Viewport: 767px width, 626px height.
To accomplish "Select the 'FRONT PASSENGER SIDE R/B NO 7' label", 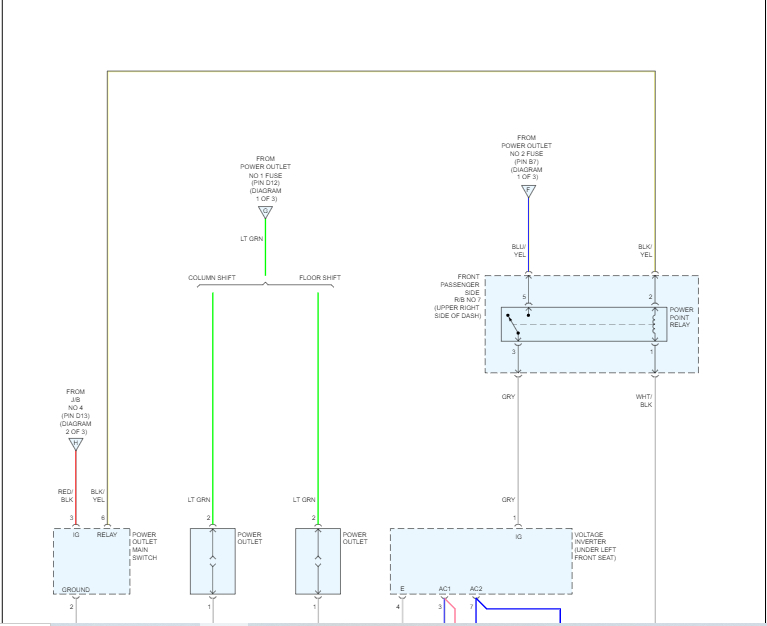I will pos(457,296).
